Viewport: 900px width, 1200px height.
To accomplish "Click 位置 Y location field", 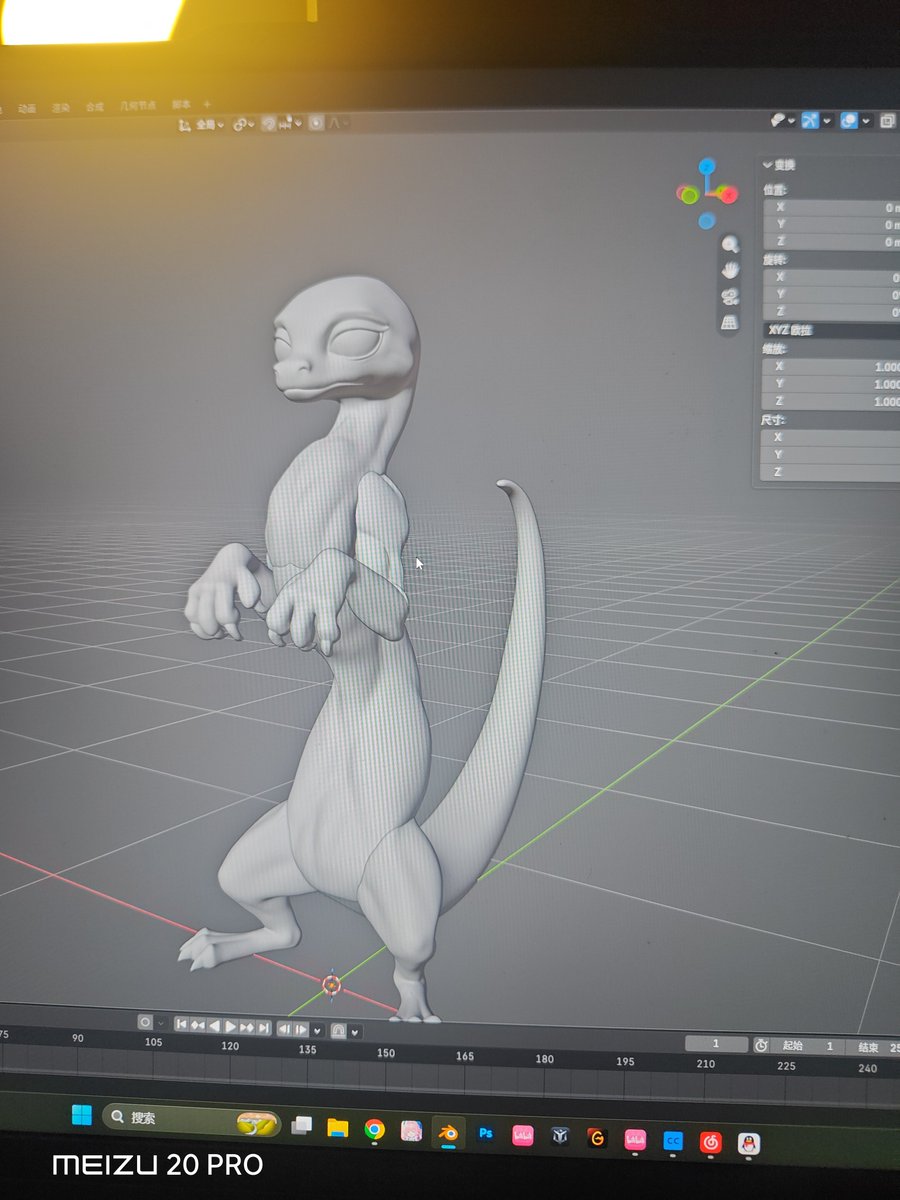I will [832, 224].
